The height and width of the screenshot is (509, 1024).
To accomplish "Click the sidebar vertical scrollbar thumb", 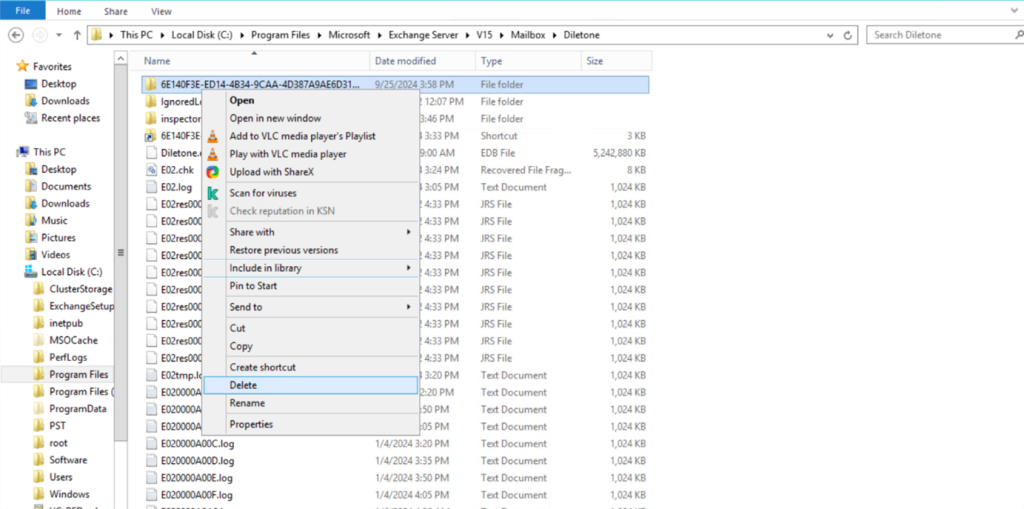I will coord(120,253).
